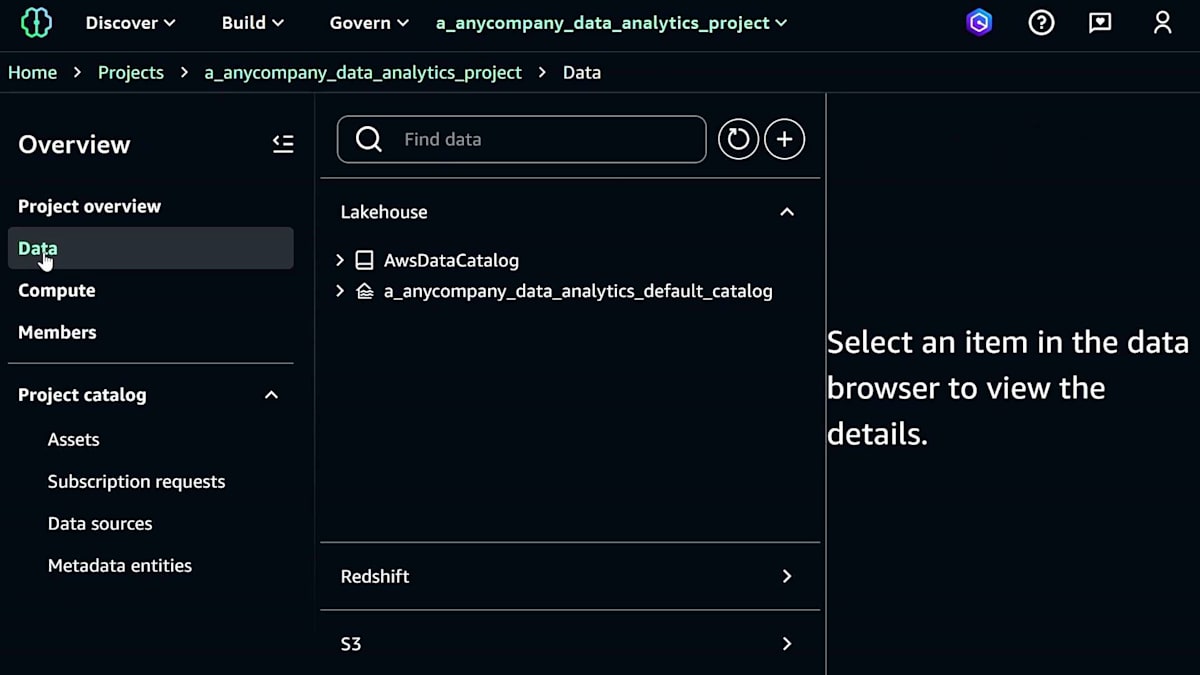Add data with the plus button
Screen dimensions: 1200x675
click(x=785, y=140)
